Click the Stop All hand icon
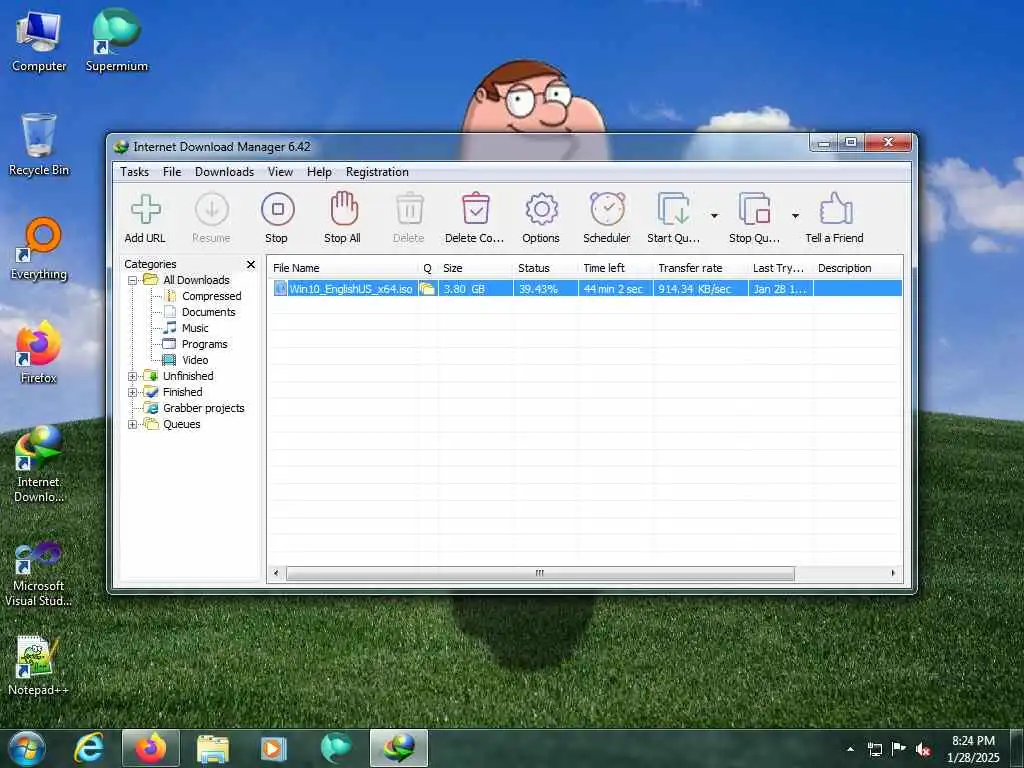 [x=344, y=209]
